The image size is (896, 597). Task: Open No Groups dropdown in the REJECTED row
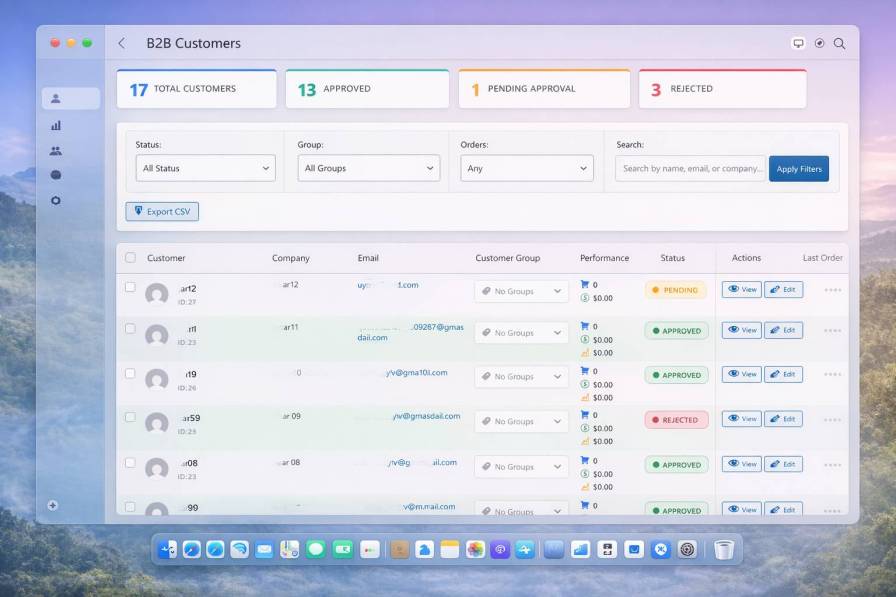522,422
